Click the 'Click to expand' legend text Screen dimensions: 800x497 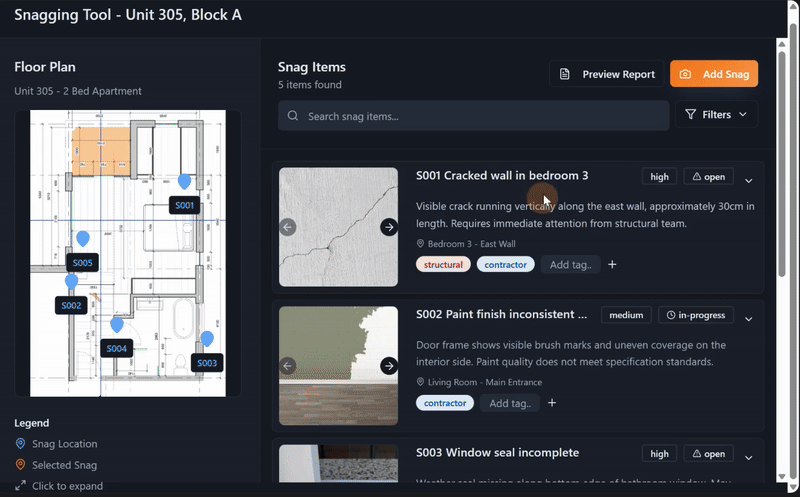pyautogui.click(x=67, y=486)
